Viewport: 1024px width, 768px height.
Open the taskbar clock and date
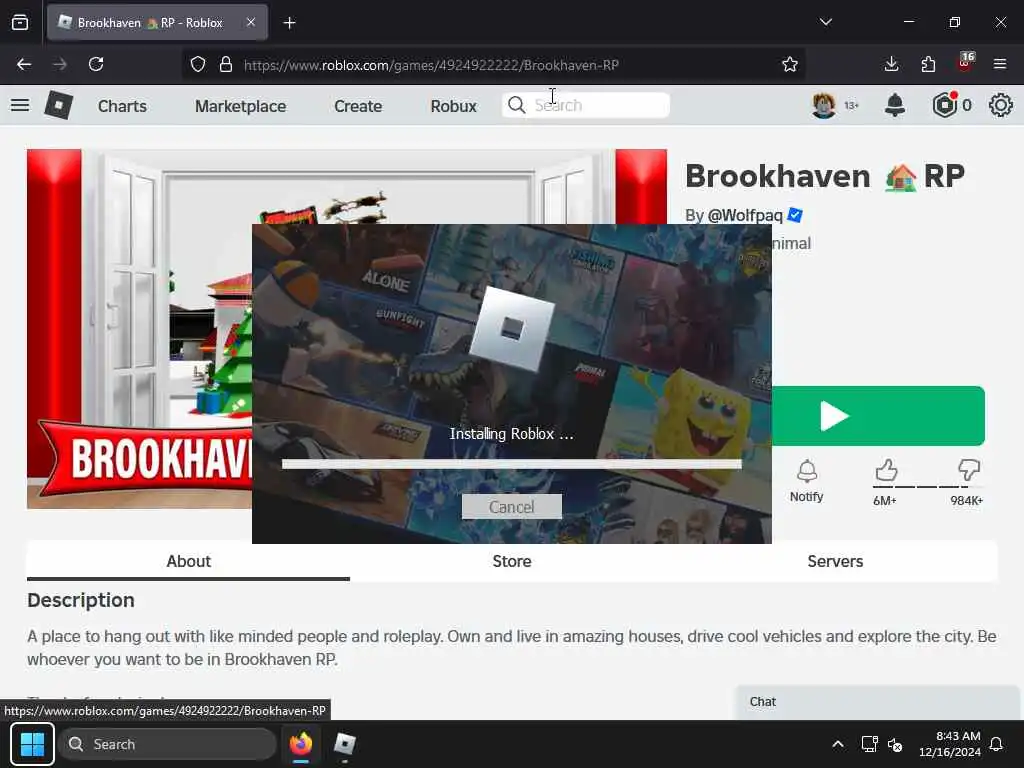coord(950,744)
